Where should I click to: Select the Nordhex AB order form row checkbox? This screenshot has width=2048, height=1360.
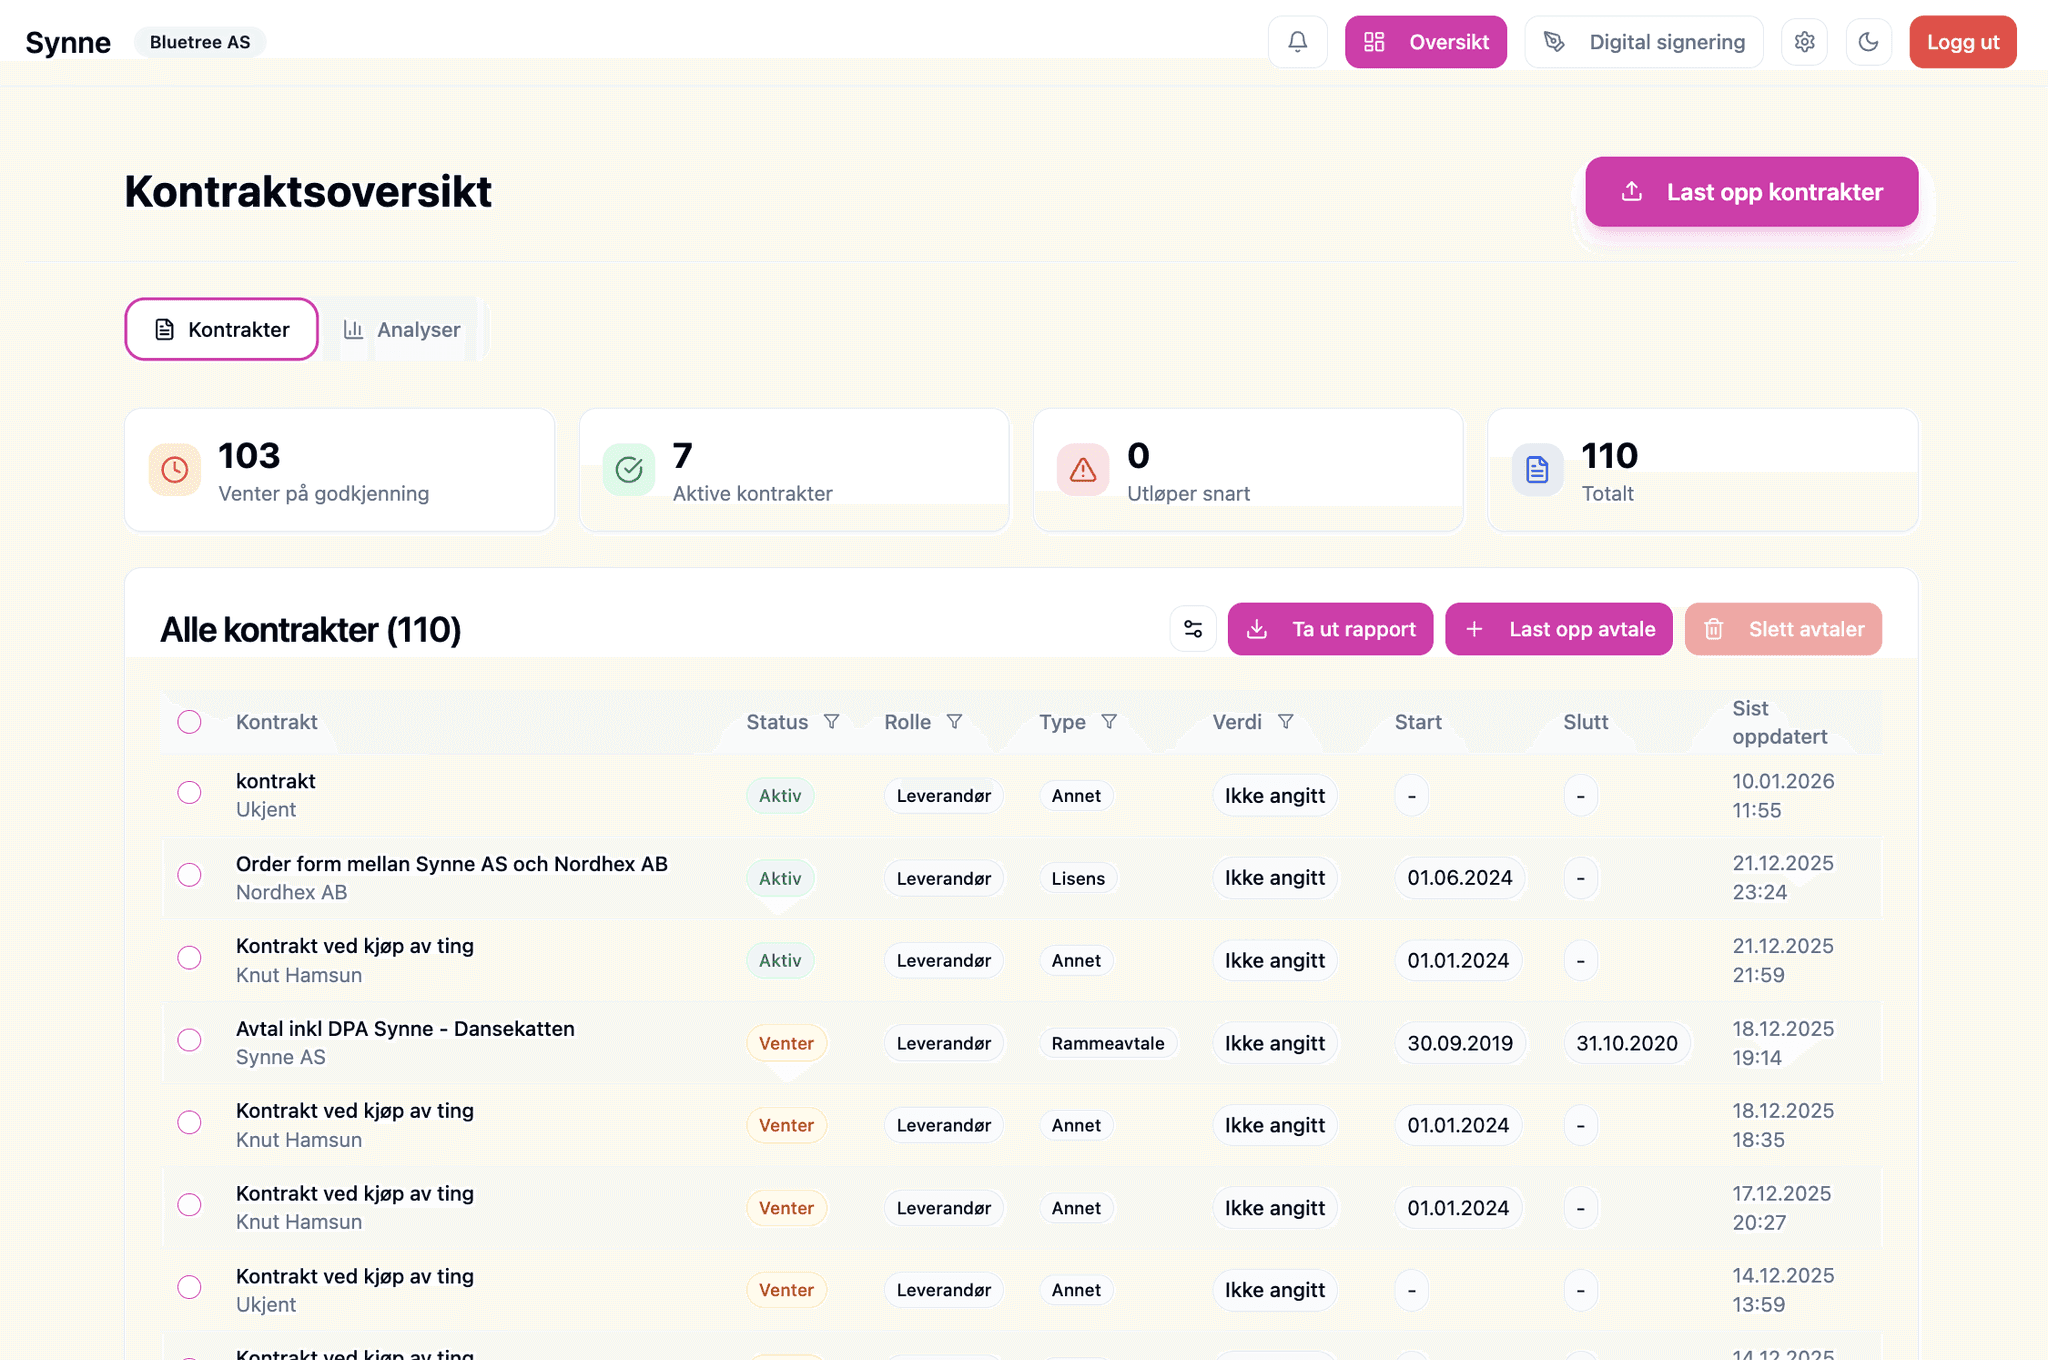pos(189,875)
